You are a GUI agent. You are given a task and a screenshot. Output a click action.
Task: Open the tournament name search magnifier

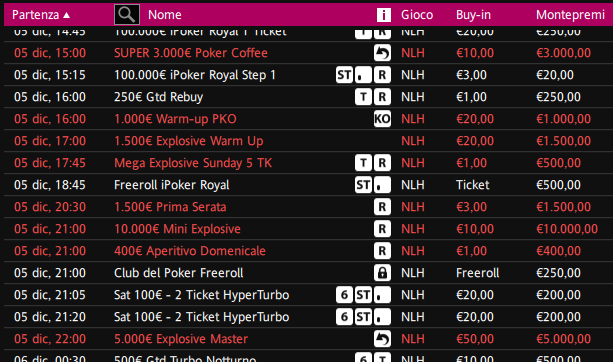click(127, 14)
